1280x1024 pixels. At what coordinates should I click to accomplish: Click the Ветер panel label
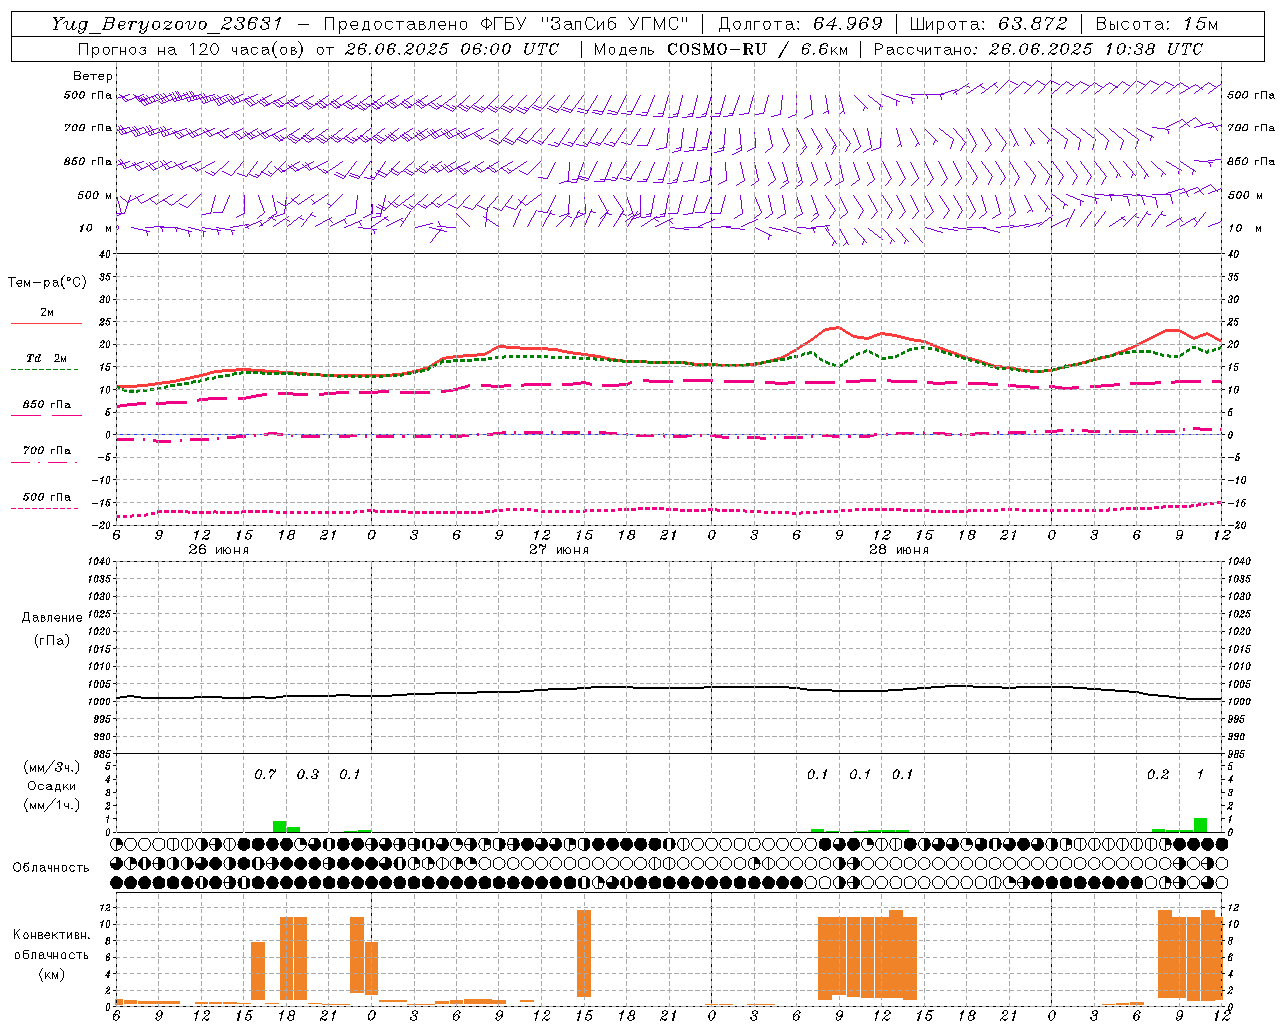pyautogui.click(x=93, y=76)
